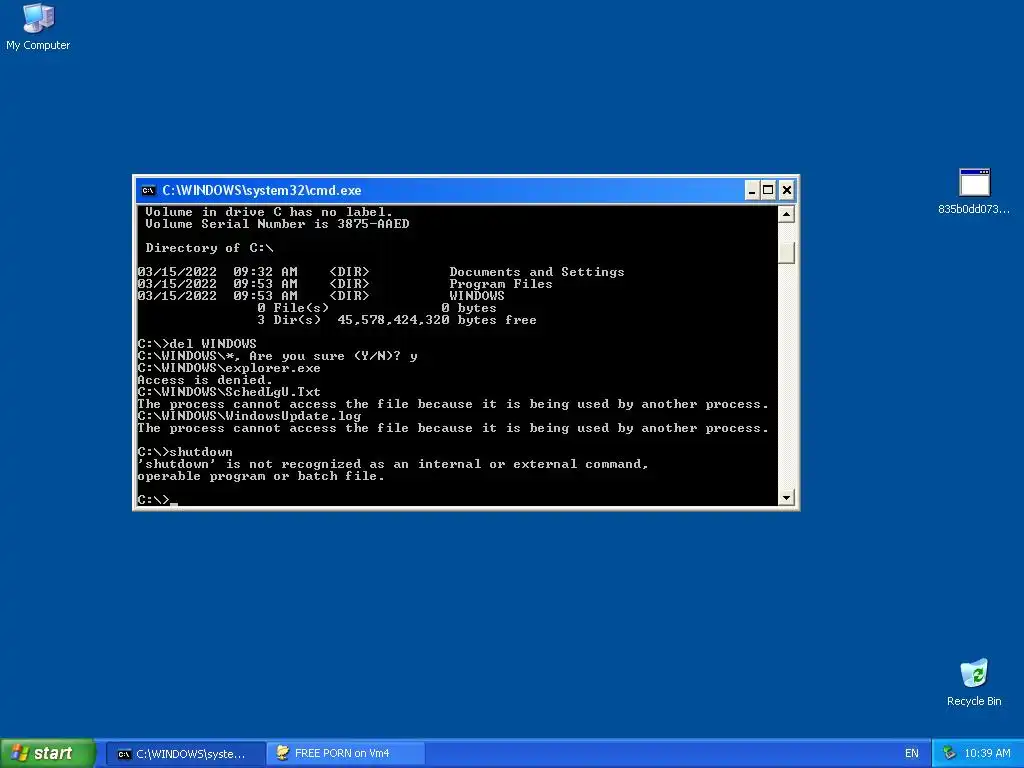Select the Recycle Bin desktop icon

click(974, 682)
